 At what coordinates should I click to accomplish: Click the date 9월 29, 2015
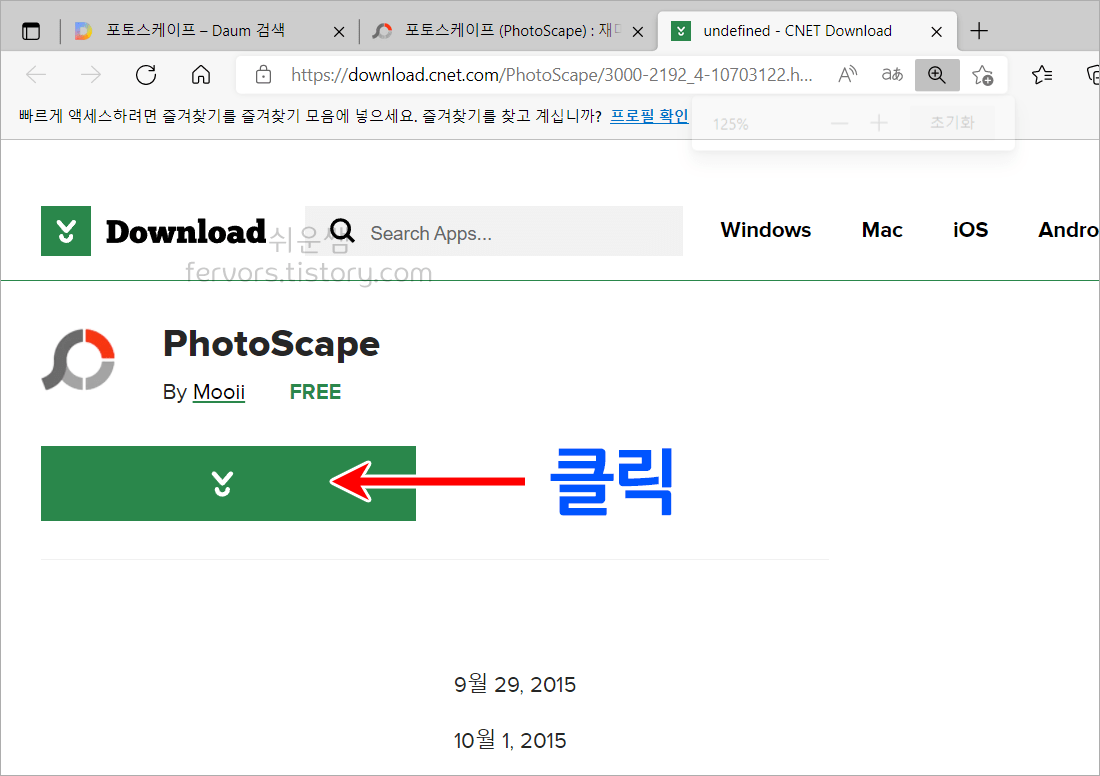[x=515, y=684]
